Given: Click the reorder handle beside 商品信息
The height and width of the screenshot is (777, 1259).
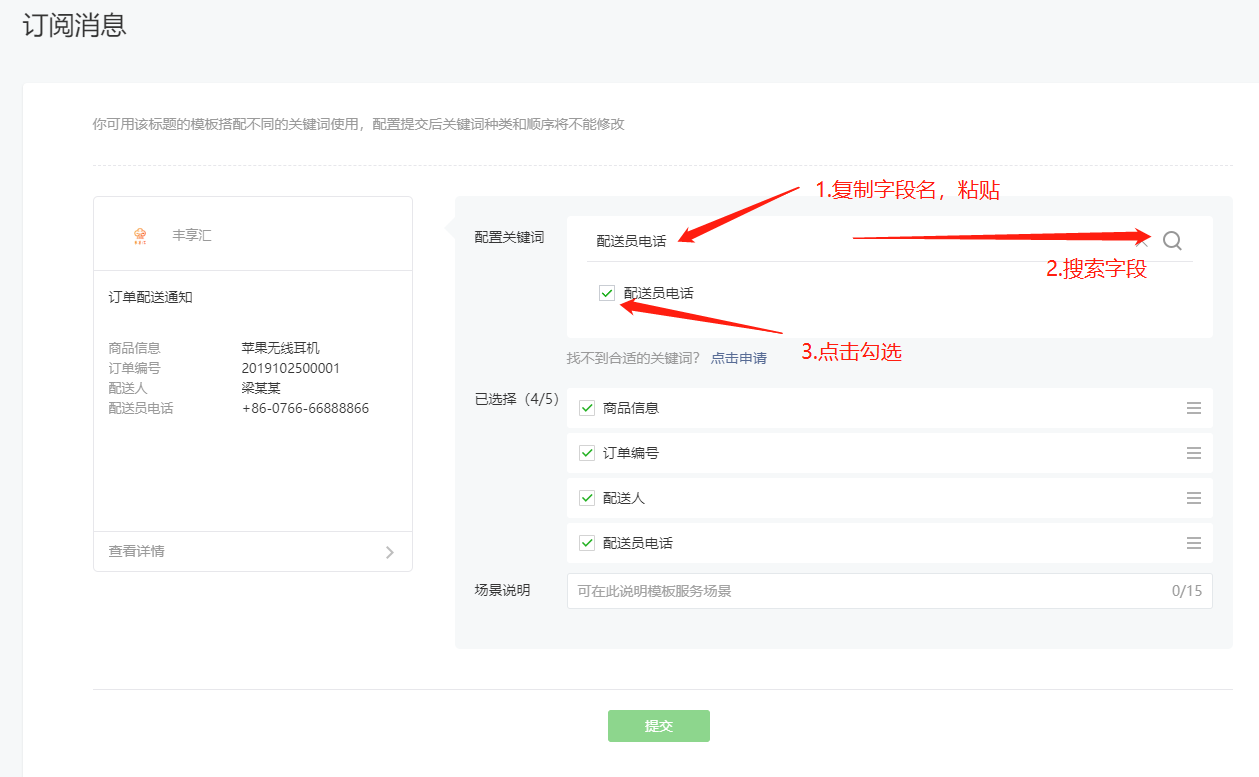Looking at the screenshot, I should point(1193,407).
